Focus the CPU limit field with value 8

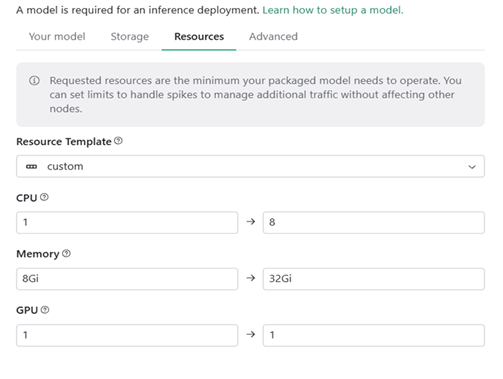374,222
